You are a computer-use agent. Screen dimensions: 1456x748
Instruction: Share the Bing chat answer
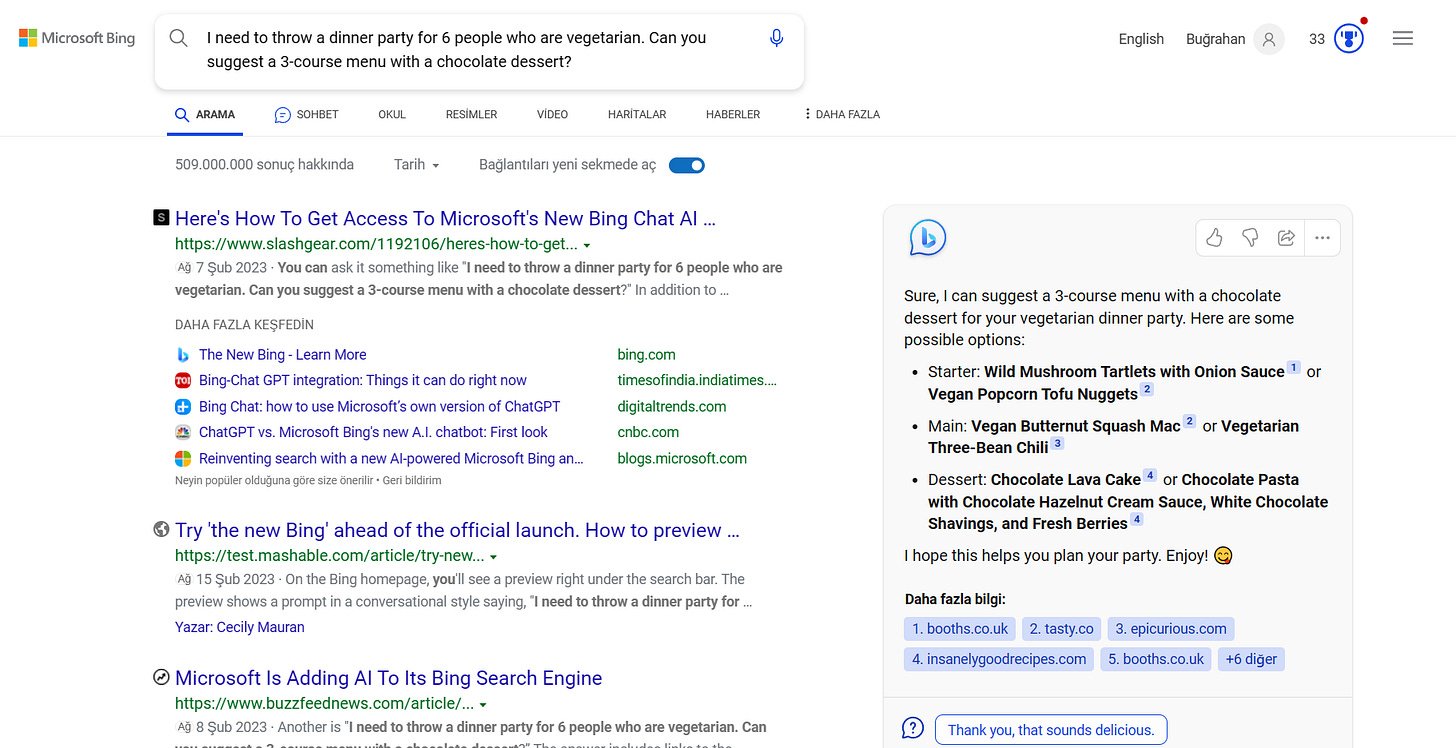[1286, 238]
